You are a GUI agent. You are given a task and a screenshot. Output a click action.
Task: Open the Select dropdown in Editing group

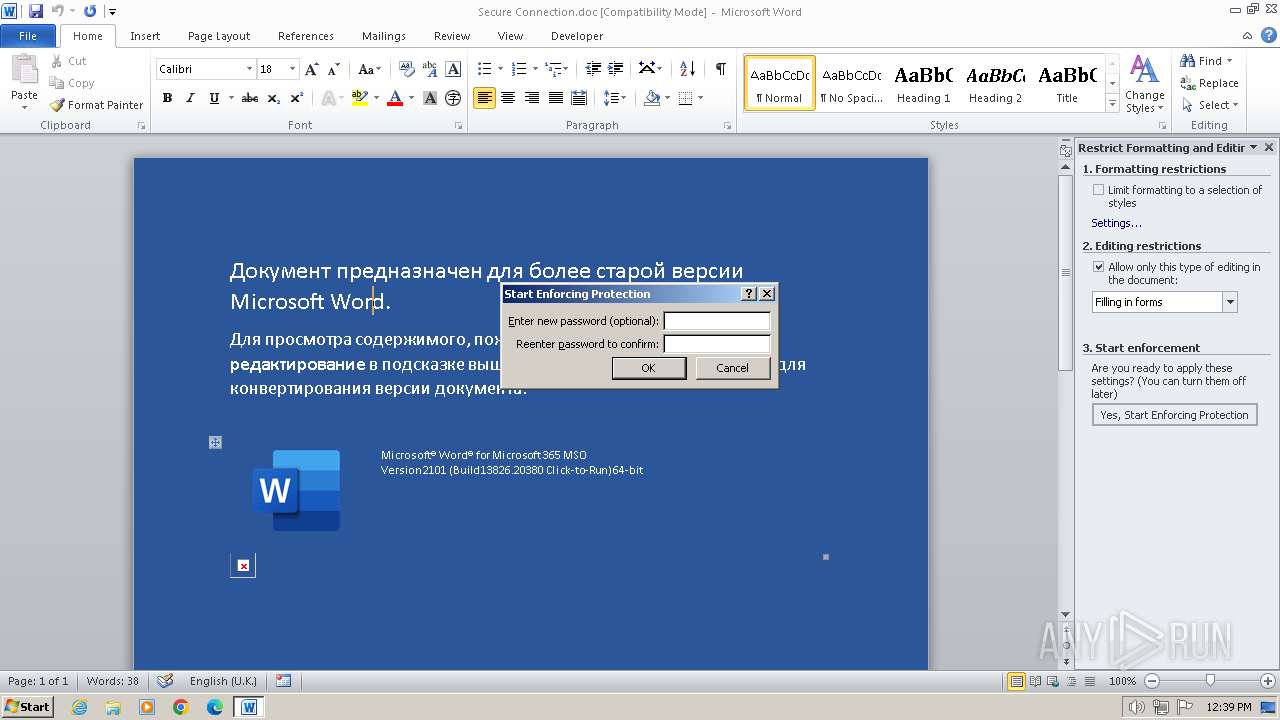1210,105
